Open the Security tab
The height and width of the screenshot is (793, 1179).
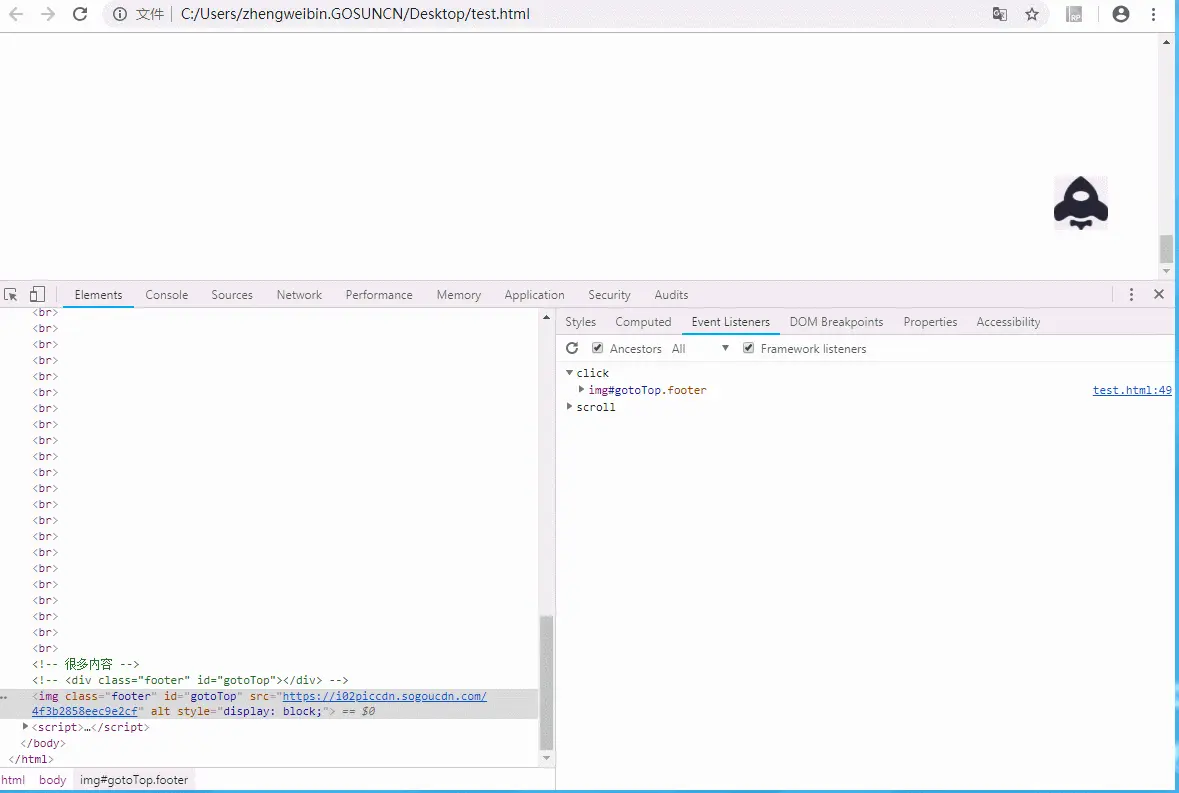[610, 295]
